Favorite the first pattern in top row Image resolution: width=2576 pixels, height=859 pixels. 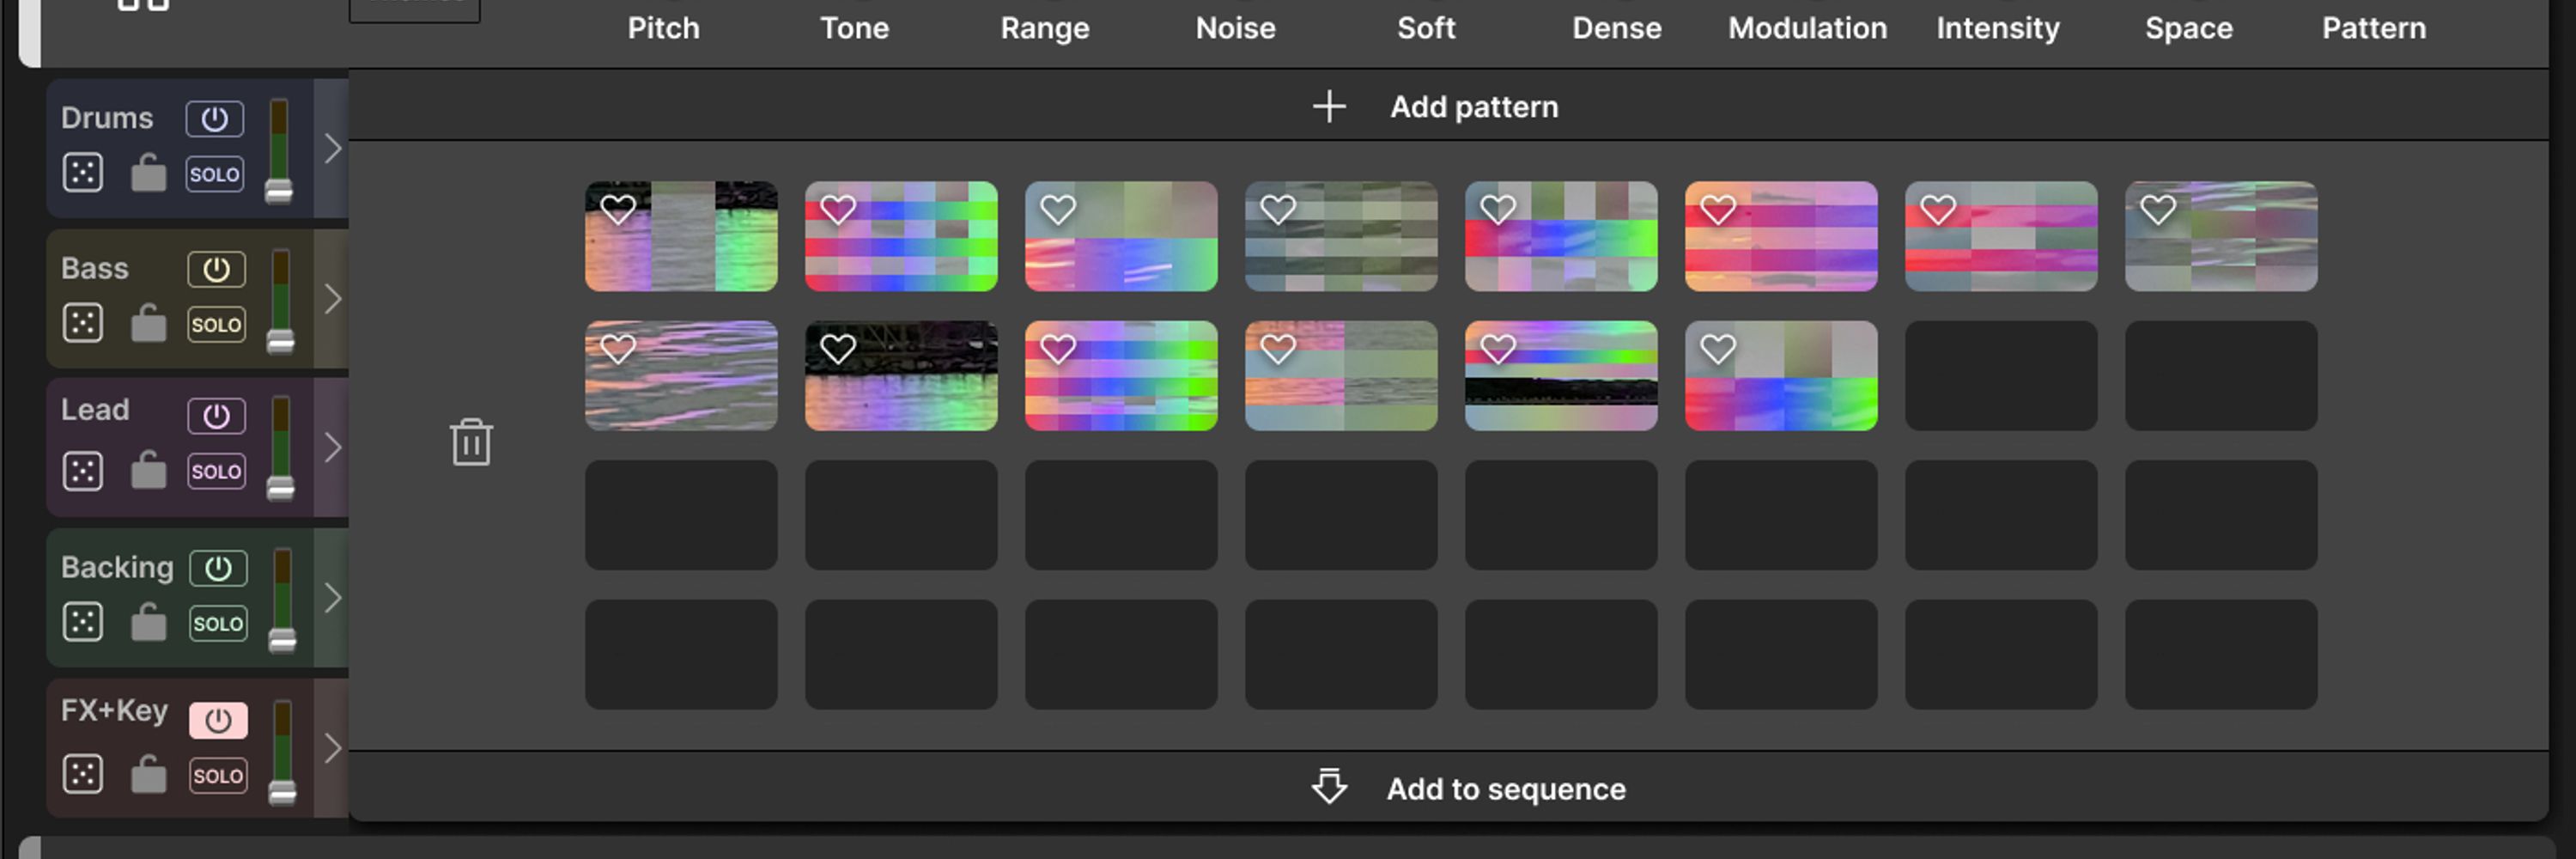pyautogui.click(x=618, y=209)
